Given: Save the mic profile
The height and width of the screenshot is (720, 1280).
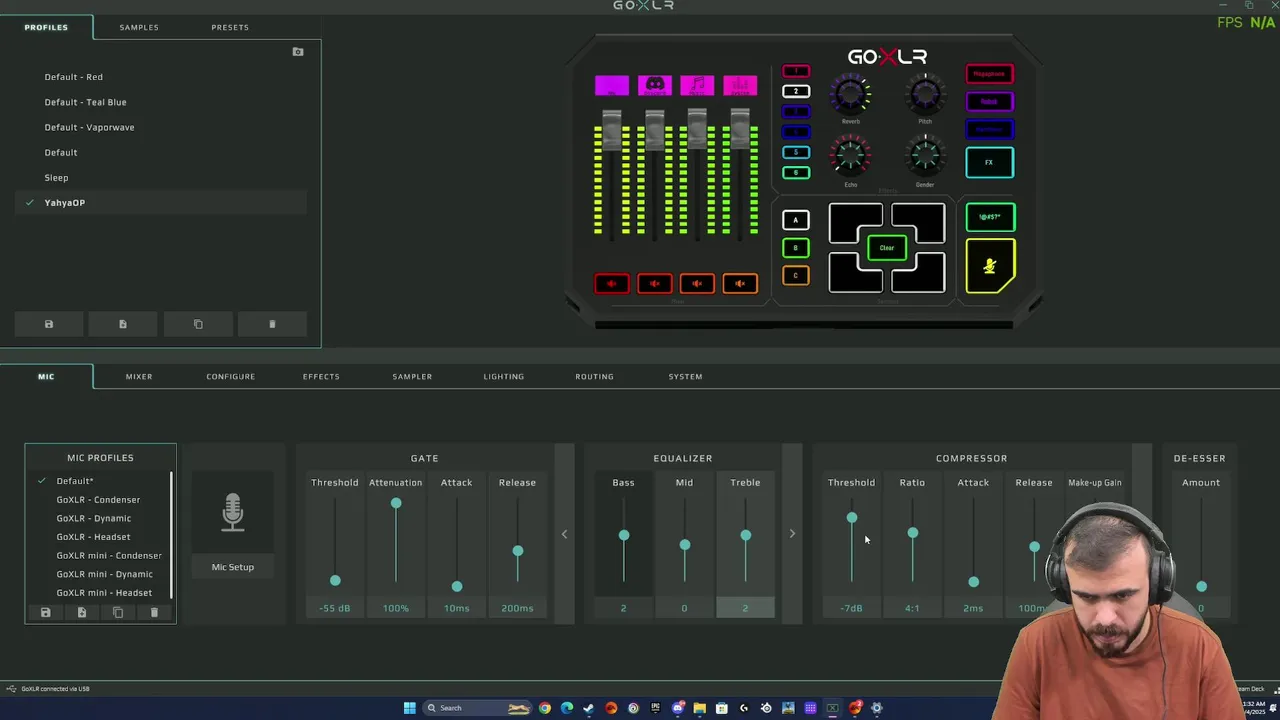Looking at the screenshot, I should (45, 612).
